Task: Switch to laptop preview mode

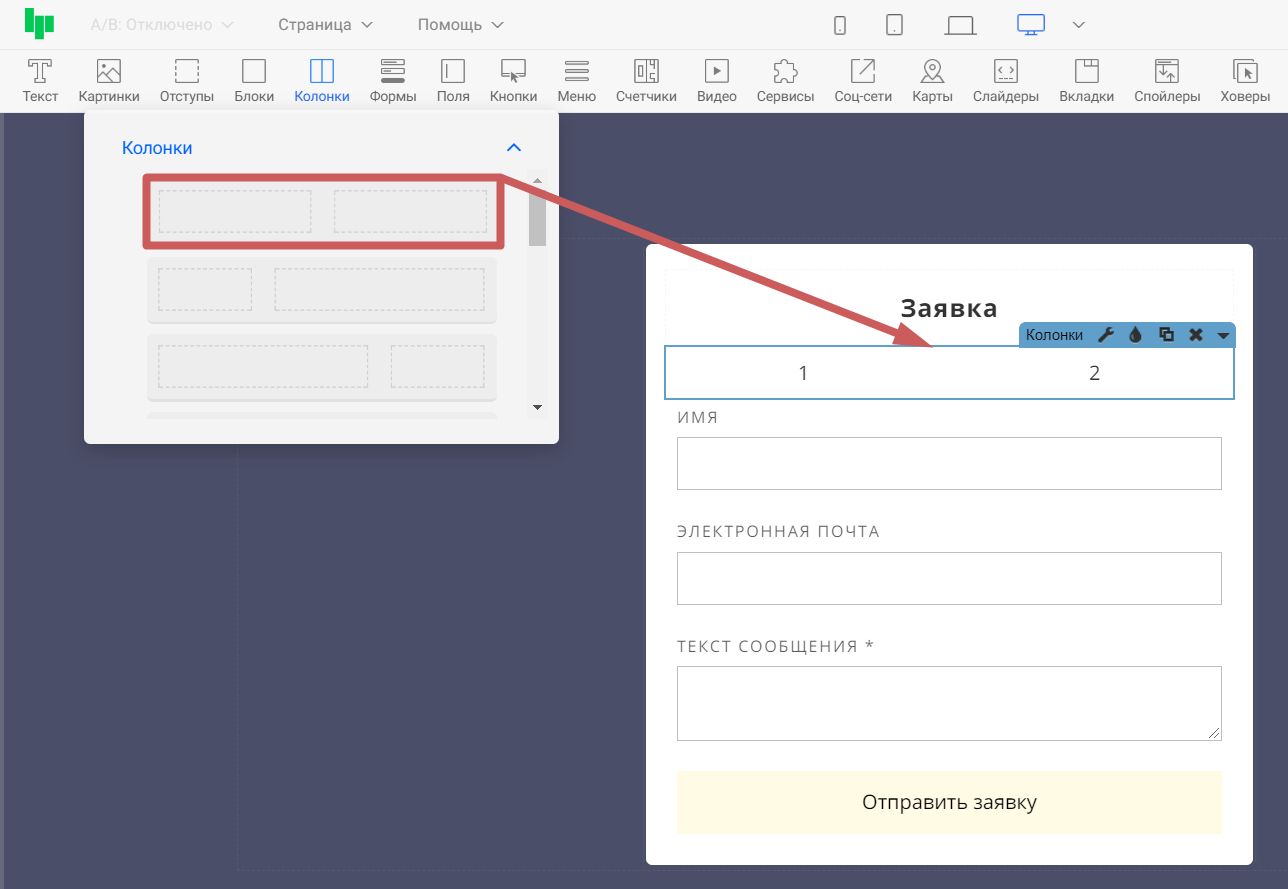Action: tap(960, 25)
